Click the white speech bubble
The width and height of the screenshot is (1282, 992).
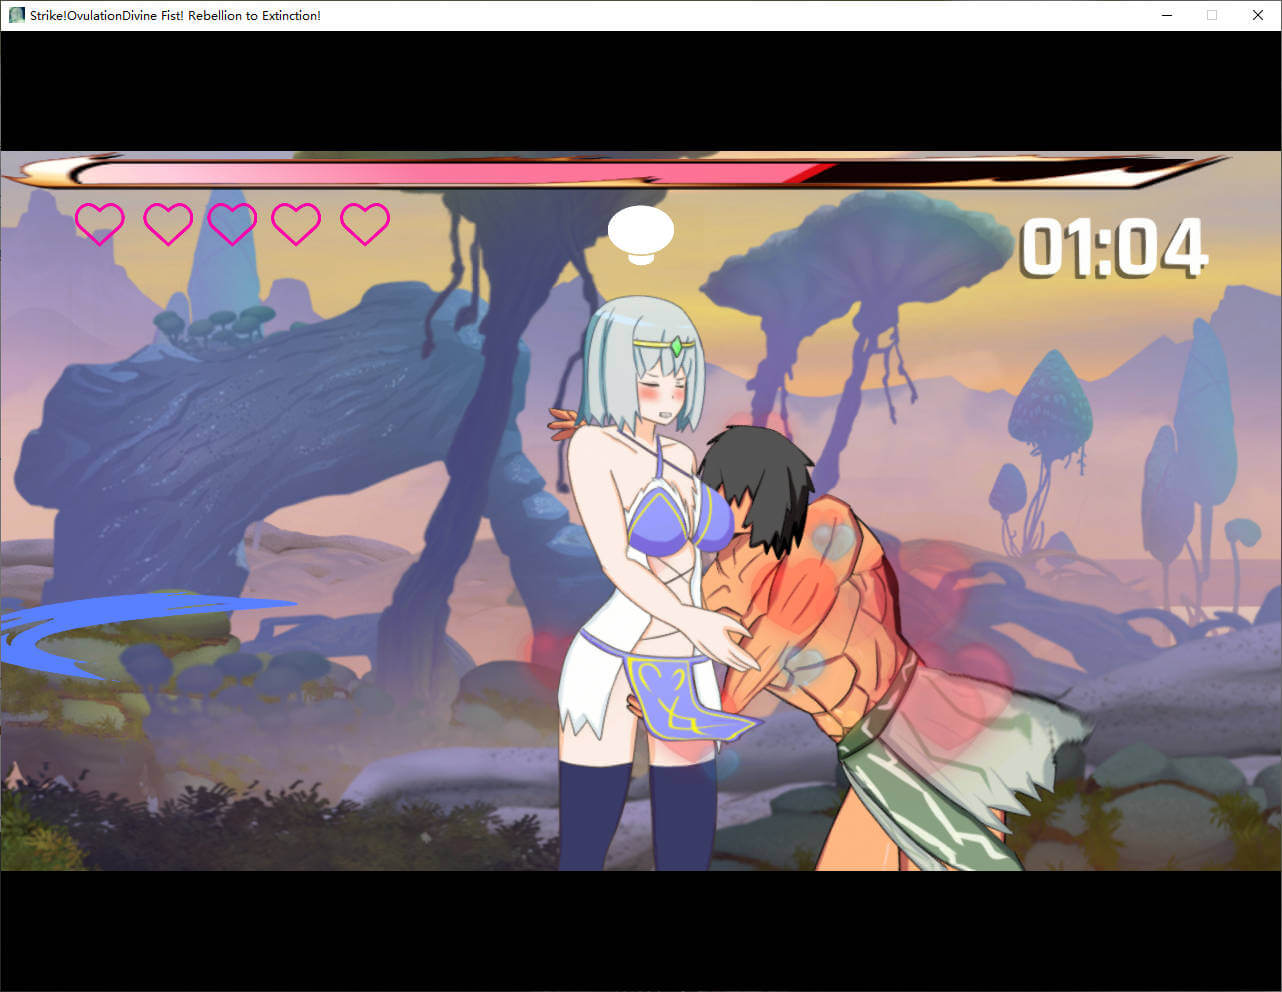click(641, 232)
